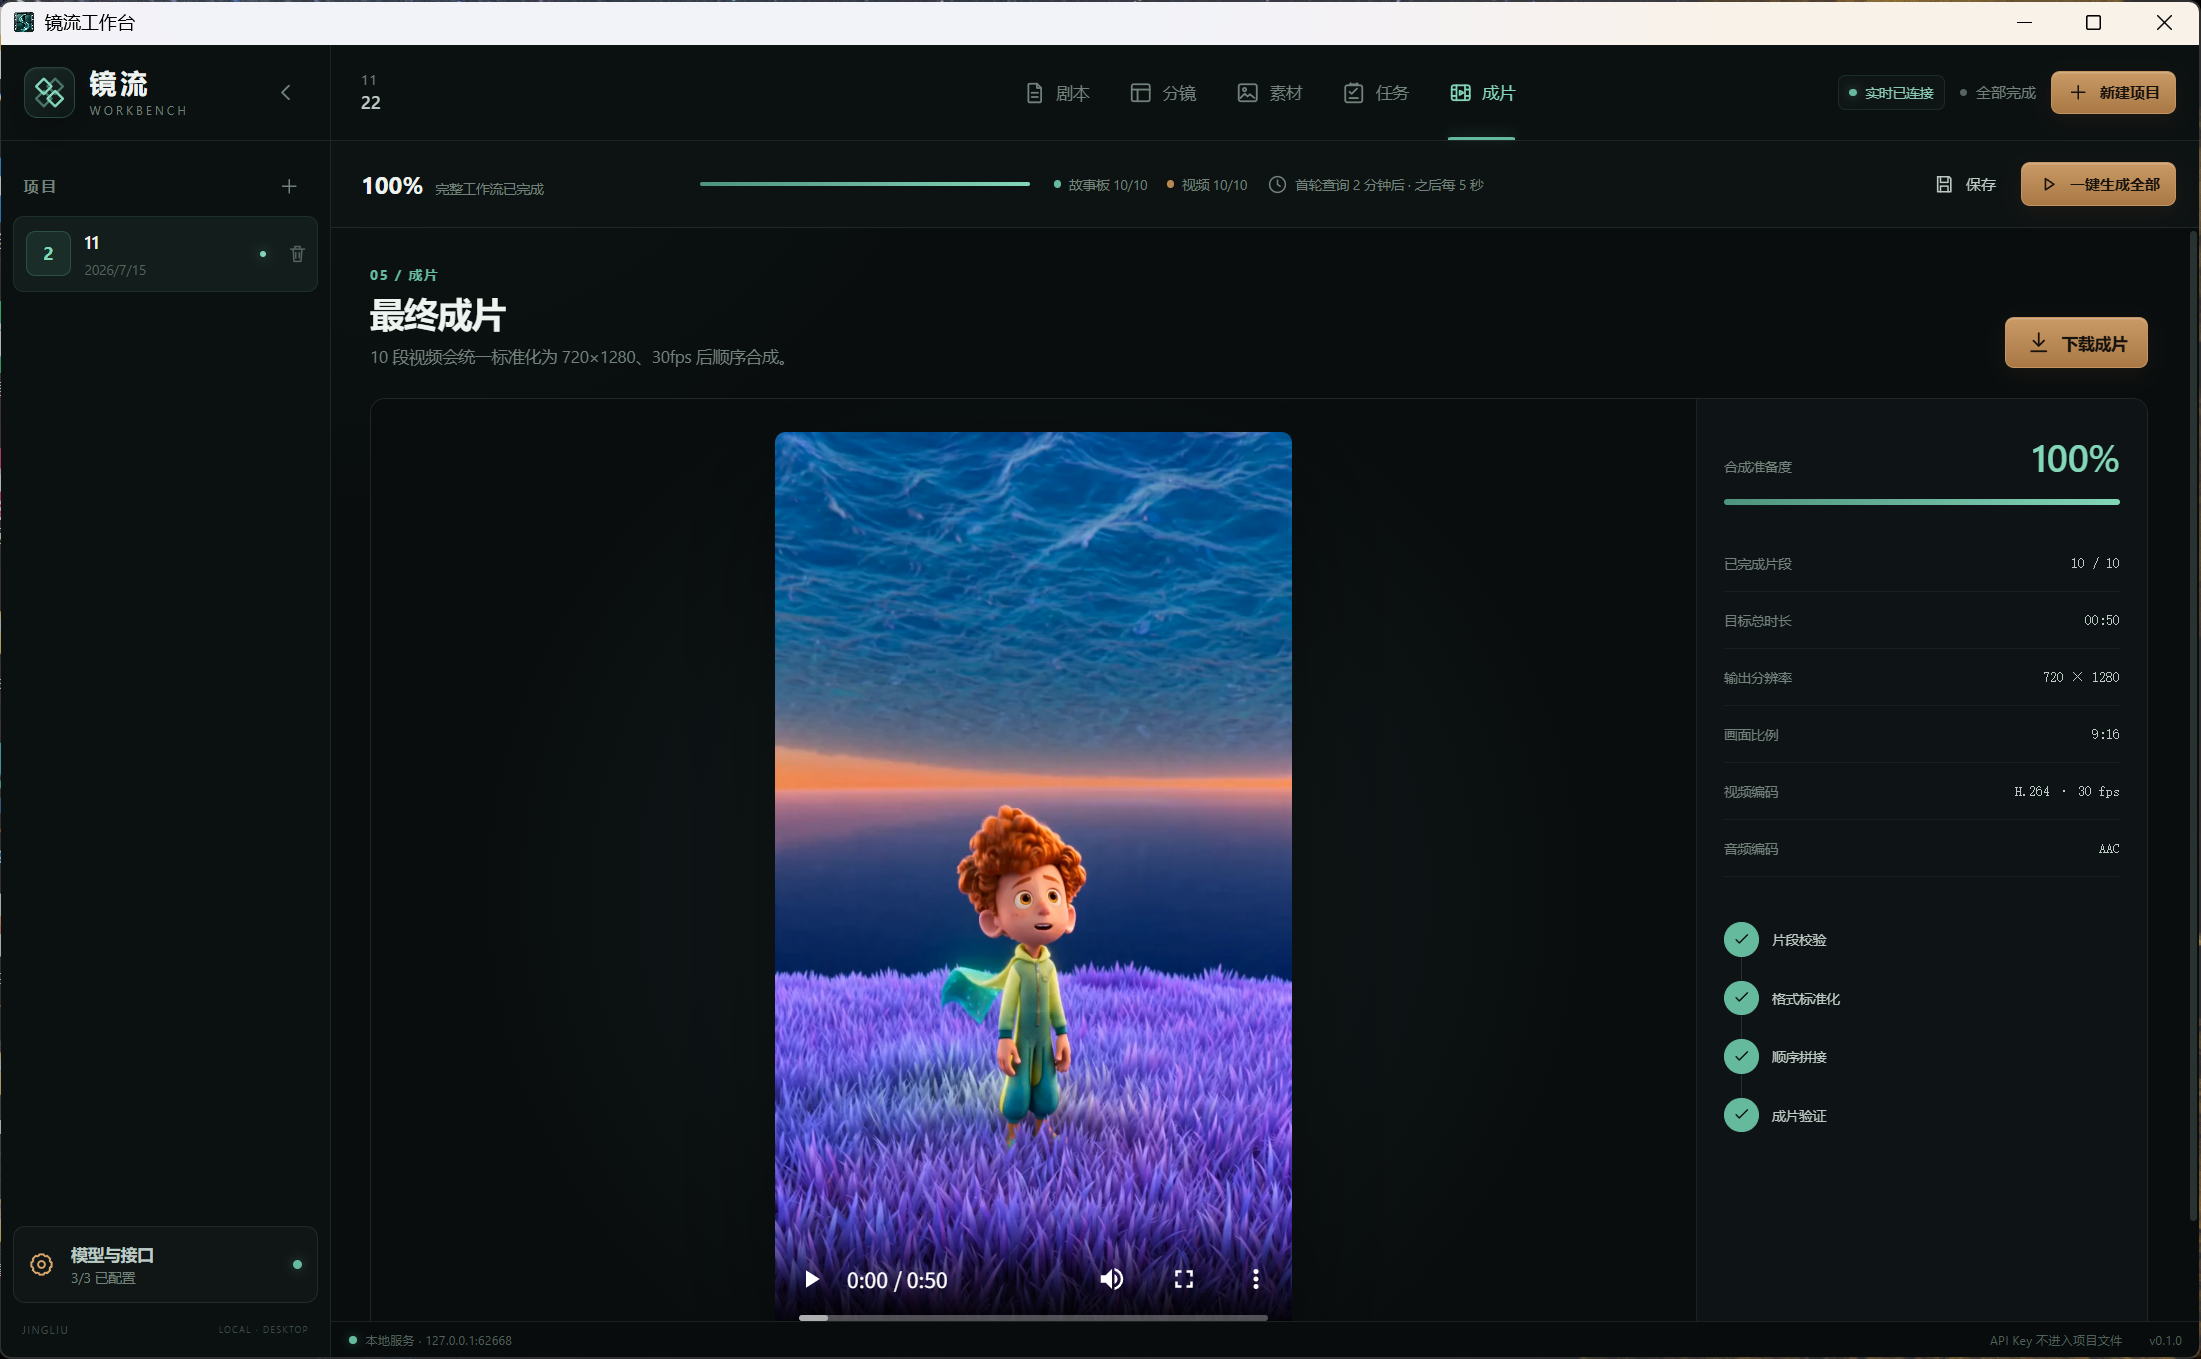Save the project with 保存
The width and height of the screenshot is (2201, 1359).
pyautogui.click(x=1966, y=185)
